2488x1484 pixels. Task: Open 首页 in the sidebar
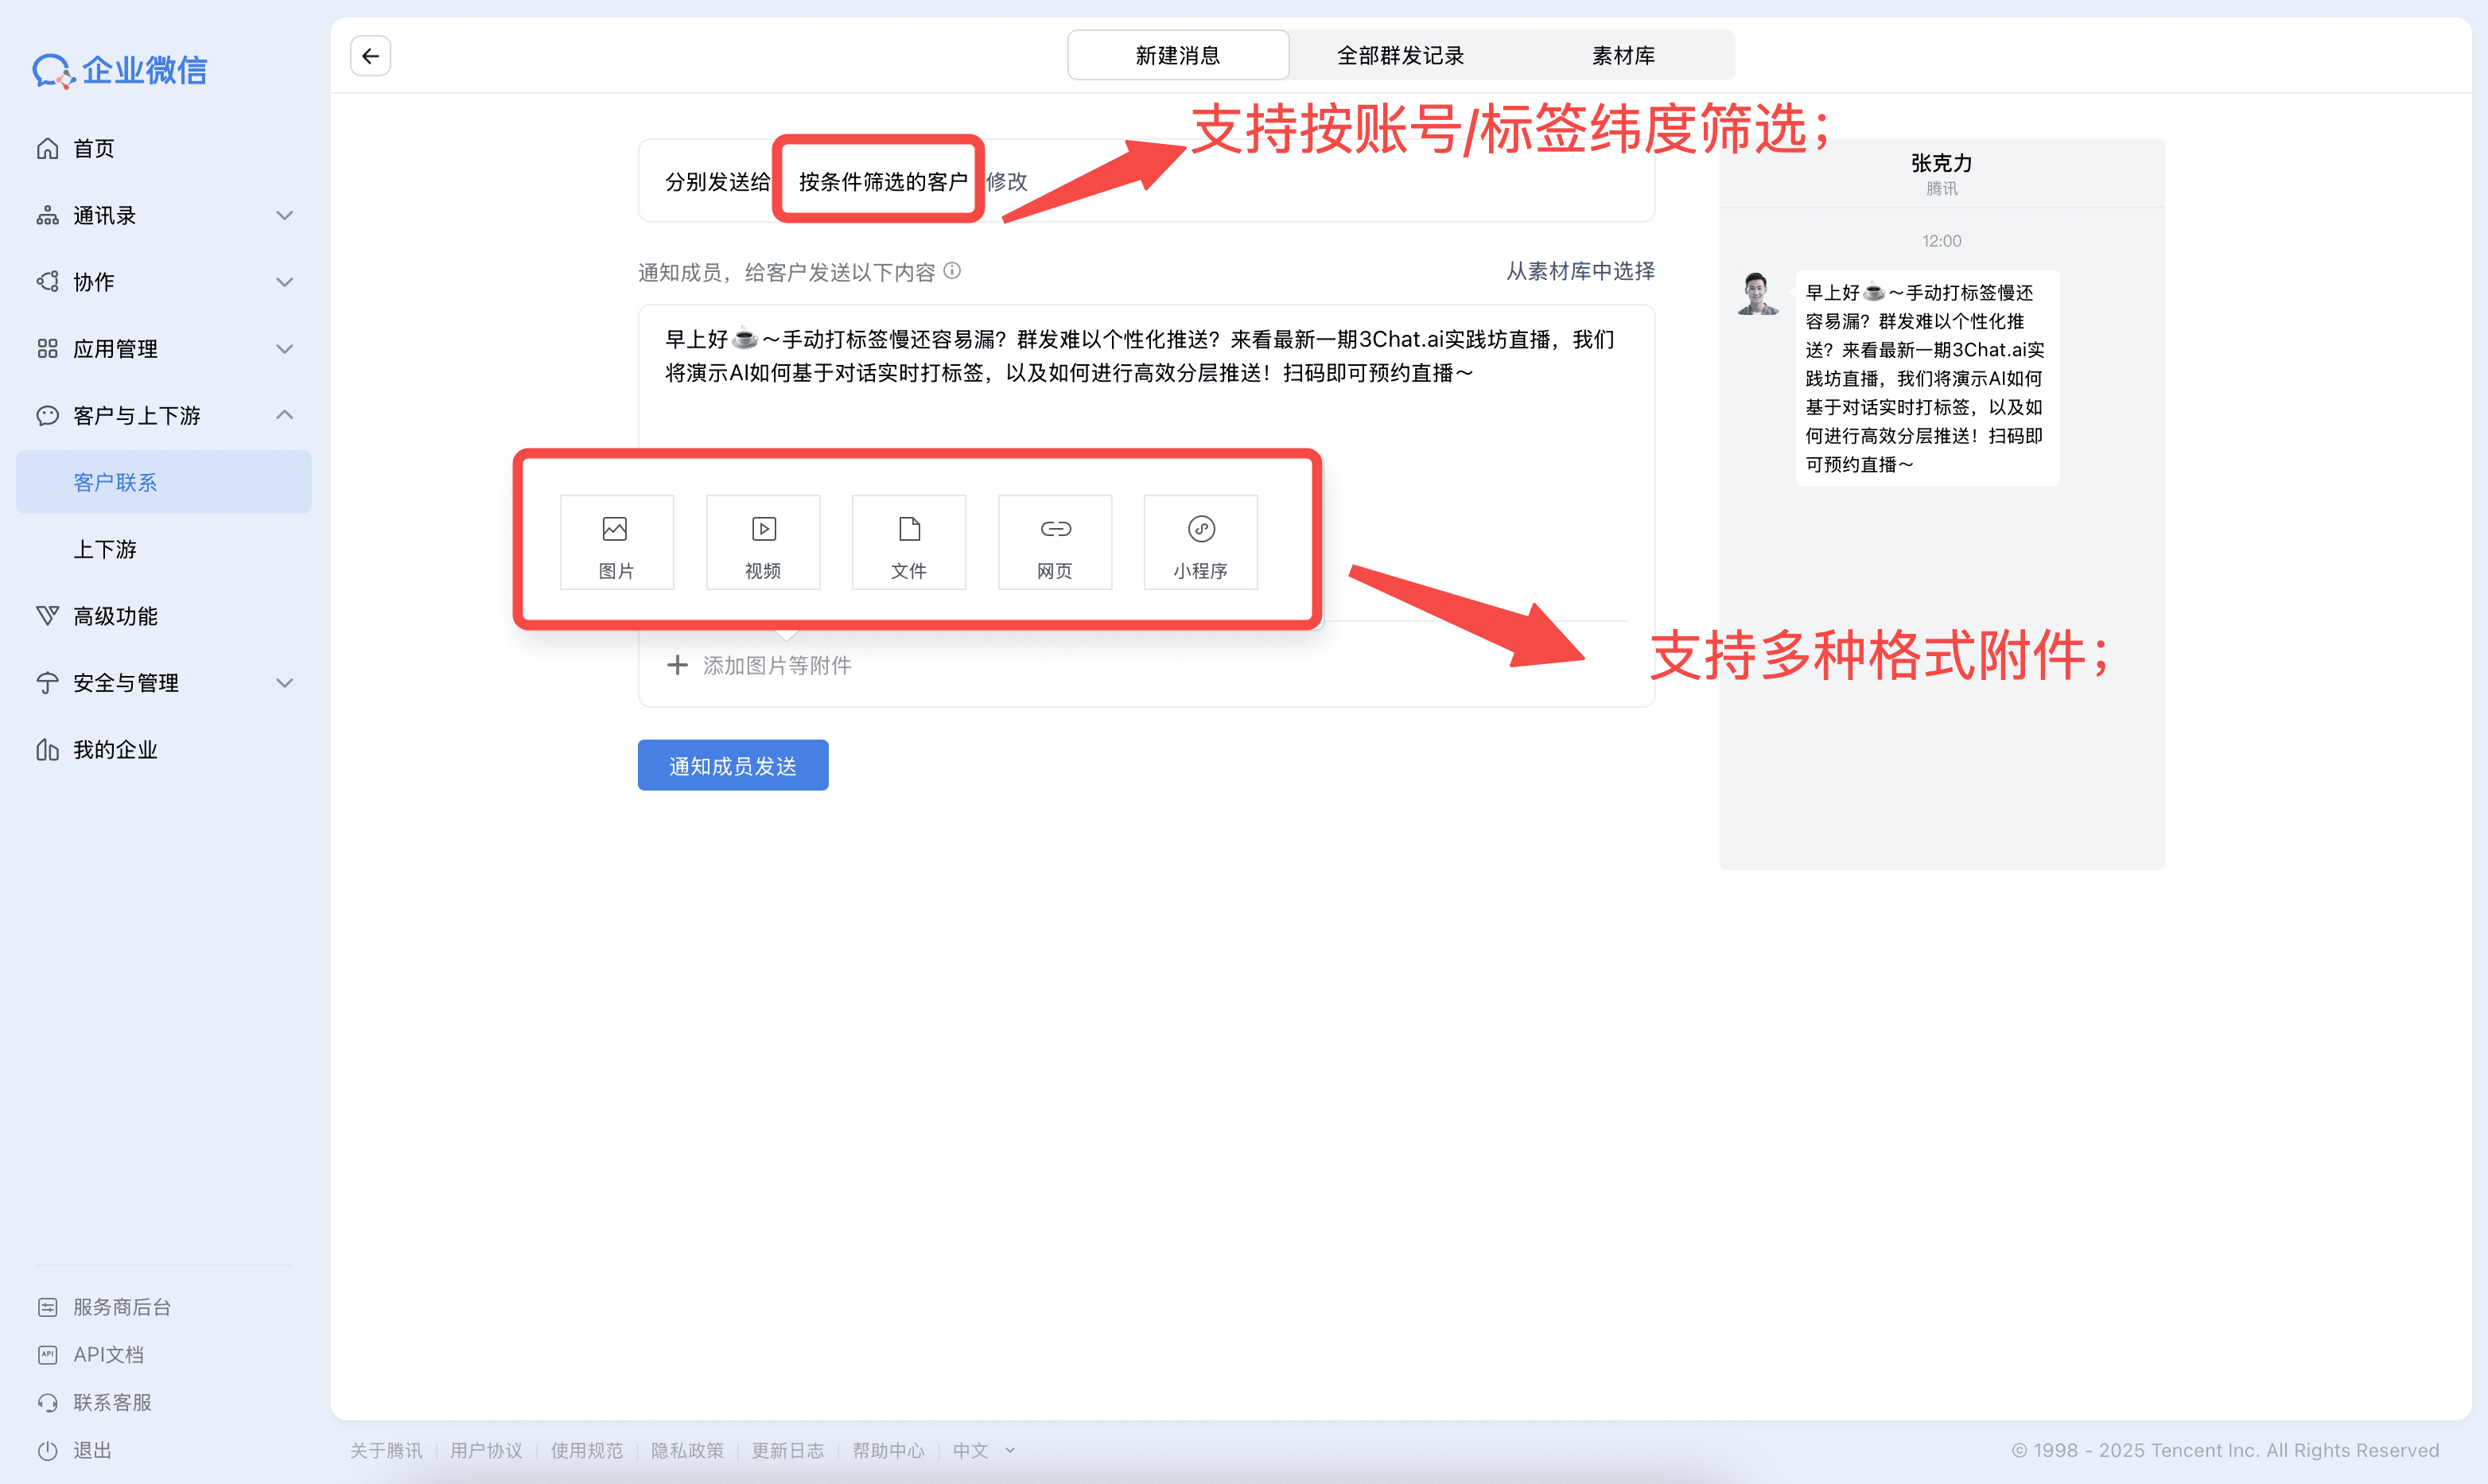click(94, 149)
